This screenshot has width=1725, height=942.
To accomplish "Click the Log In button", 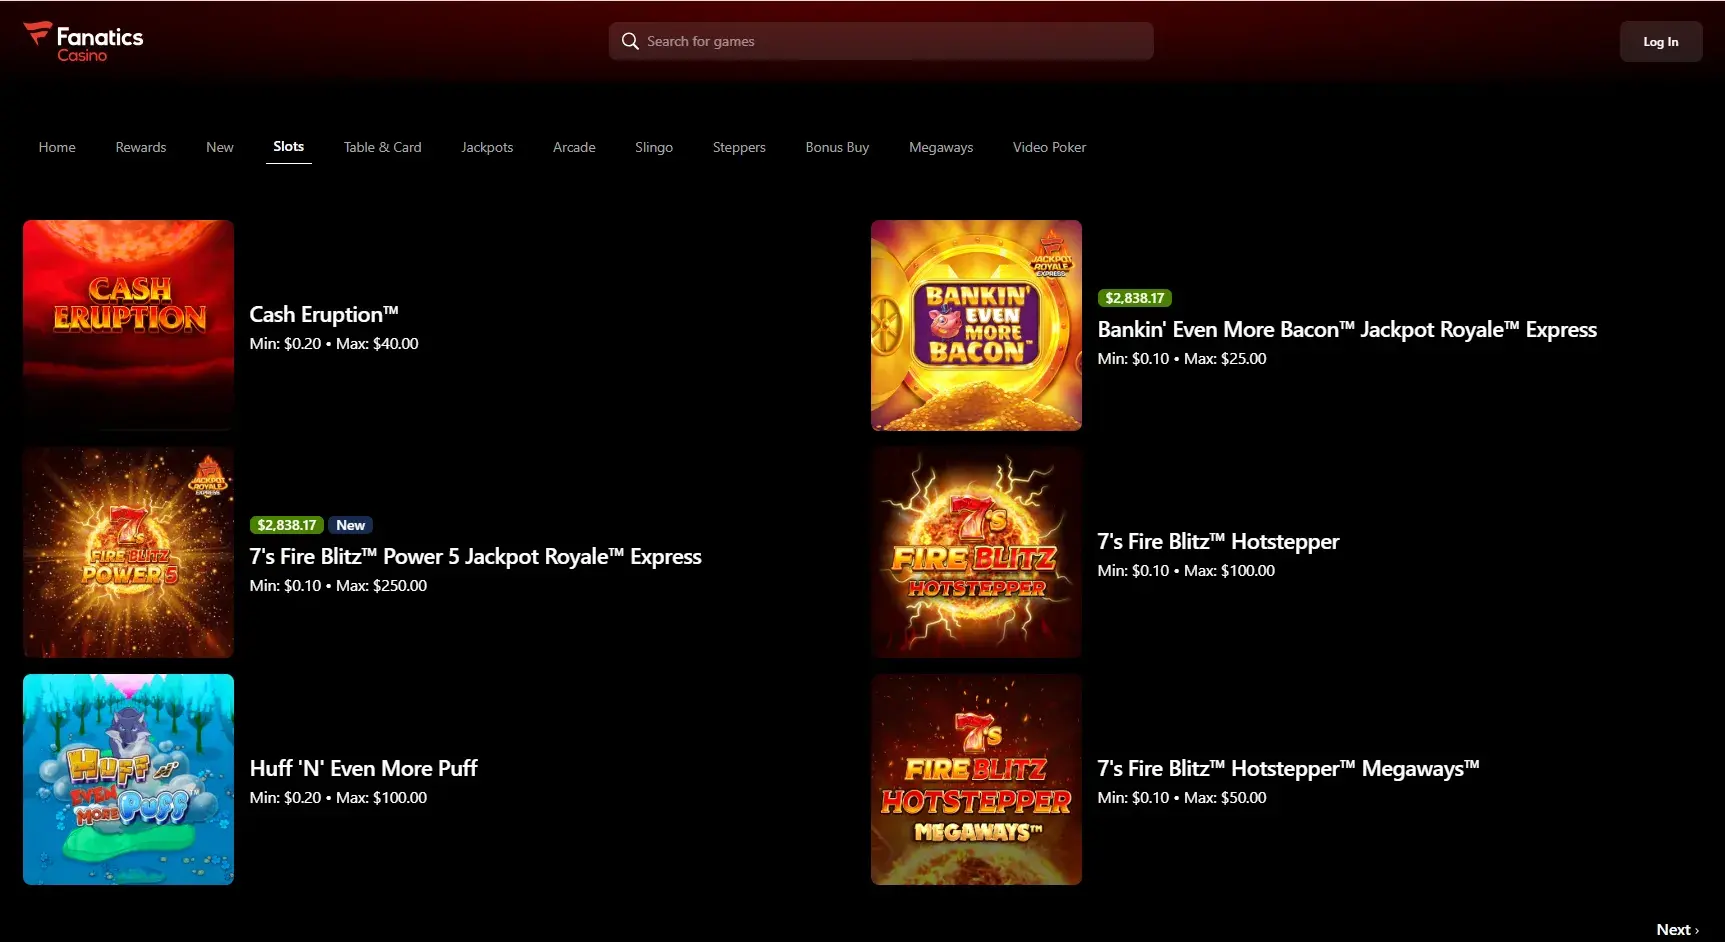I will 1661,42.
